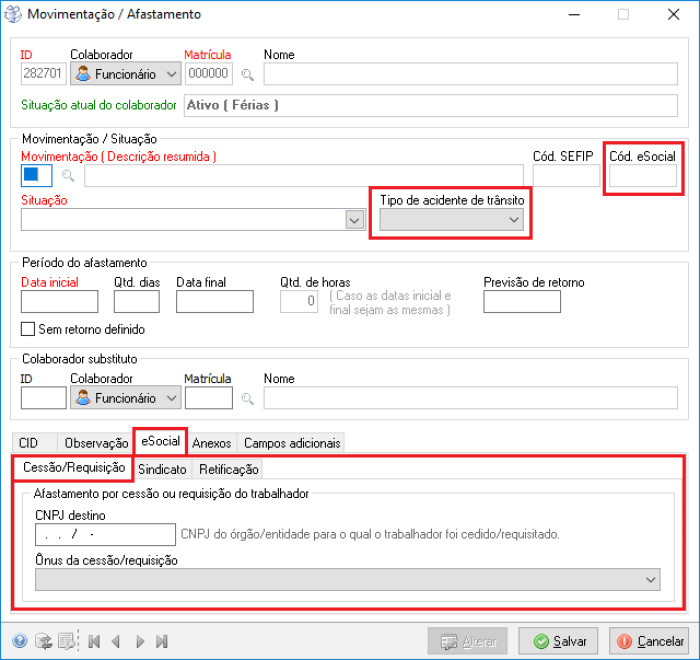This screenshot has width=700, height=660.
Task: Switch to the CID tab
Action: point(28,442)
